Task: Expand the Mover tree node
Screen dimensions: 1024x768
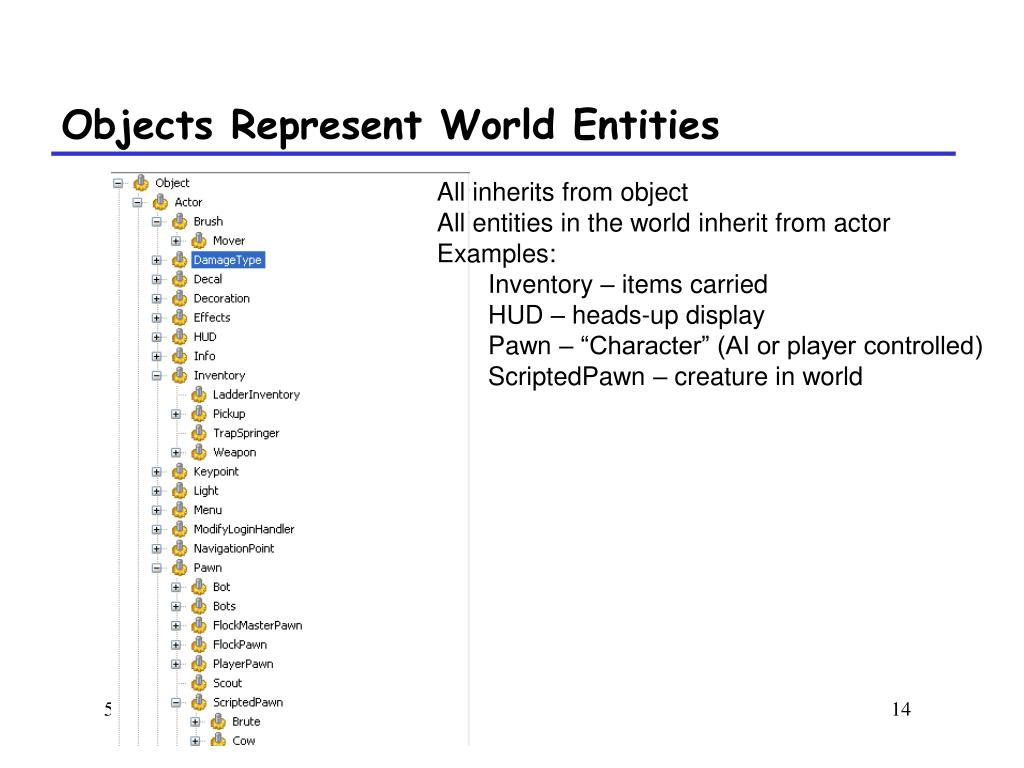Action: click(176, 241)
